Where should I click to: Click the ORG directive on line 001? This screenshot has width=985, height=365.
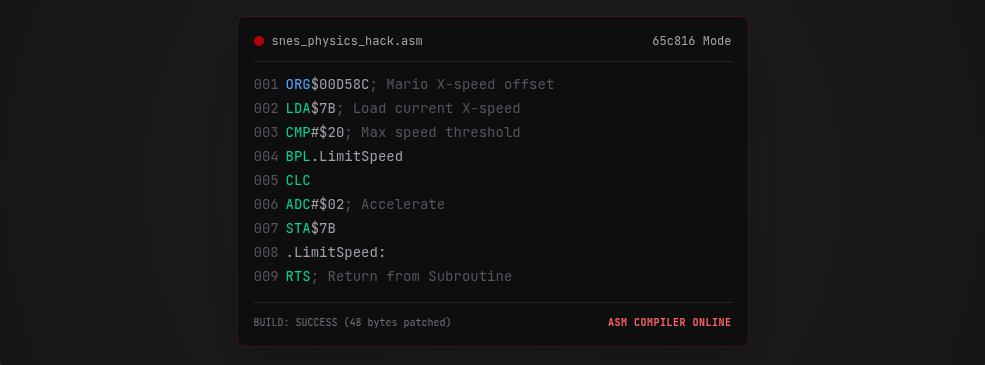tap(298, 84)
